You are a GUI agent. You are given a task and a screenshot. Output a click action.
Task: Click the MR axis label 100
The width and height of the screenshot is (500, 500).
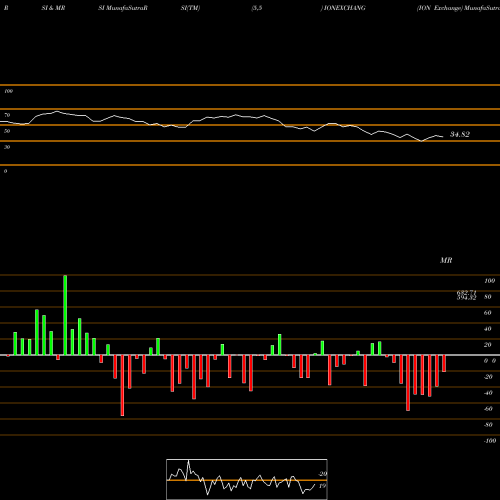tap(489, 281)
